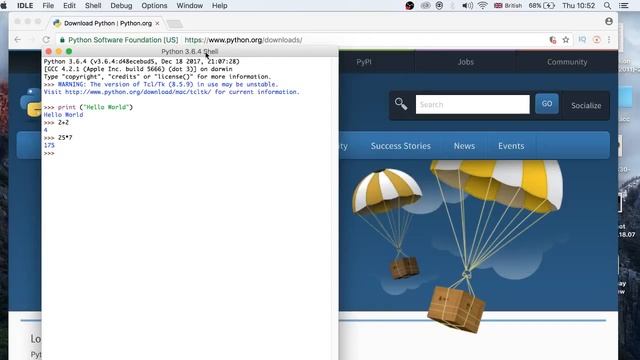Click the 2+2 input line
Viewport: 640px width, 360px height.
pos(56,122)
